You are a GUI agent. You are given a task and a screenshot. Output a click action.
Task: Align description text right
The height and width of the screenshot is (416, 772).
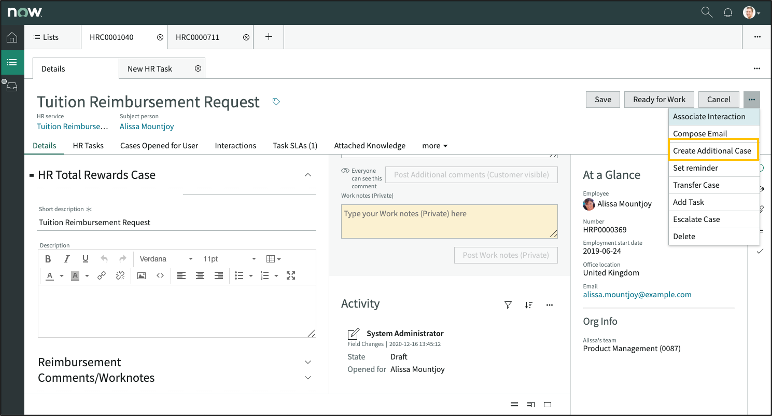pos(219,276)
